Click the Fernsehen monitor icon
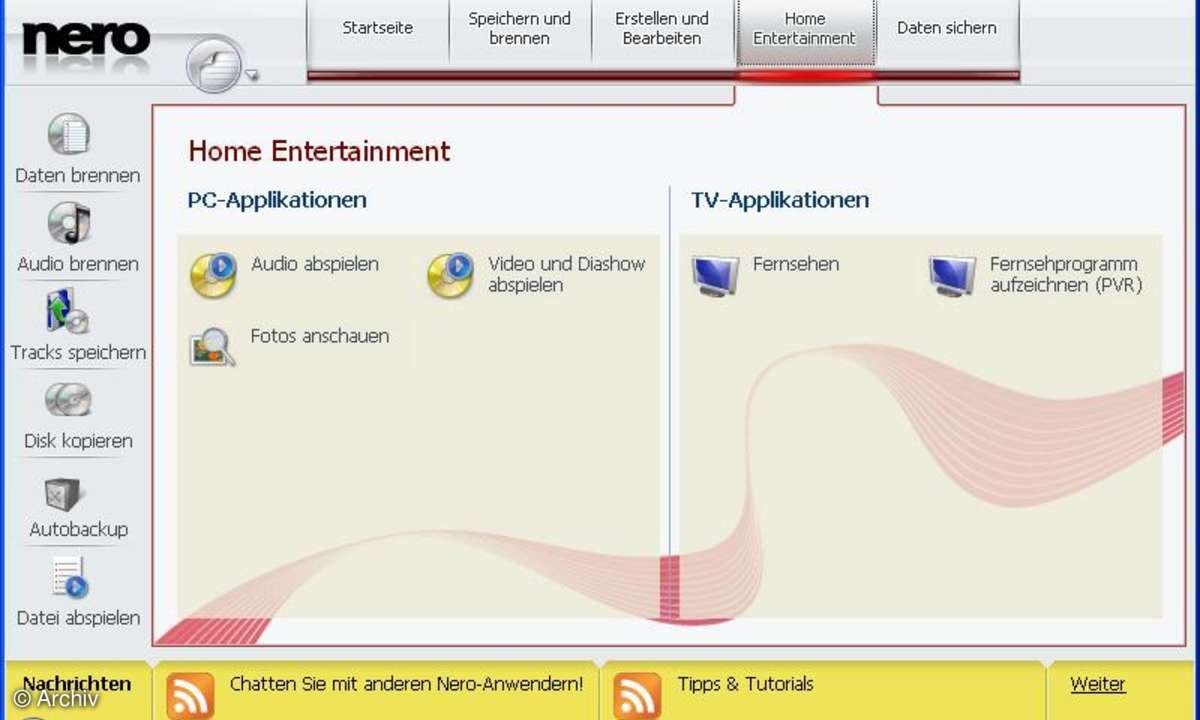The height and width of the screenshot is (720, 1200). tap(715, 275)
